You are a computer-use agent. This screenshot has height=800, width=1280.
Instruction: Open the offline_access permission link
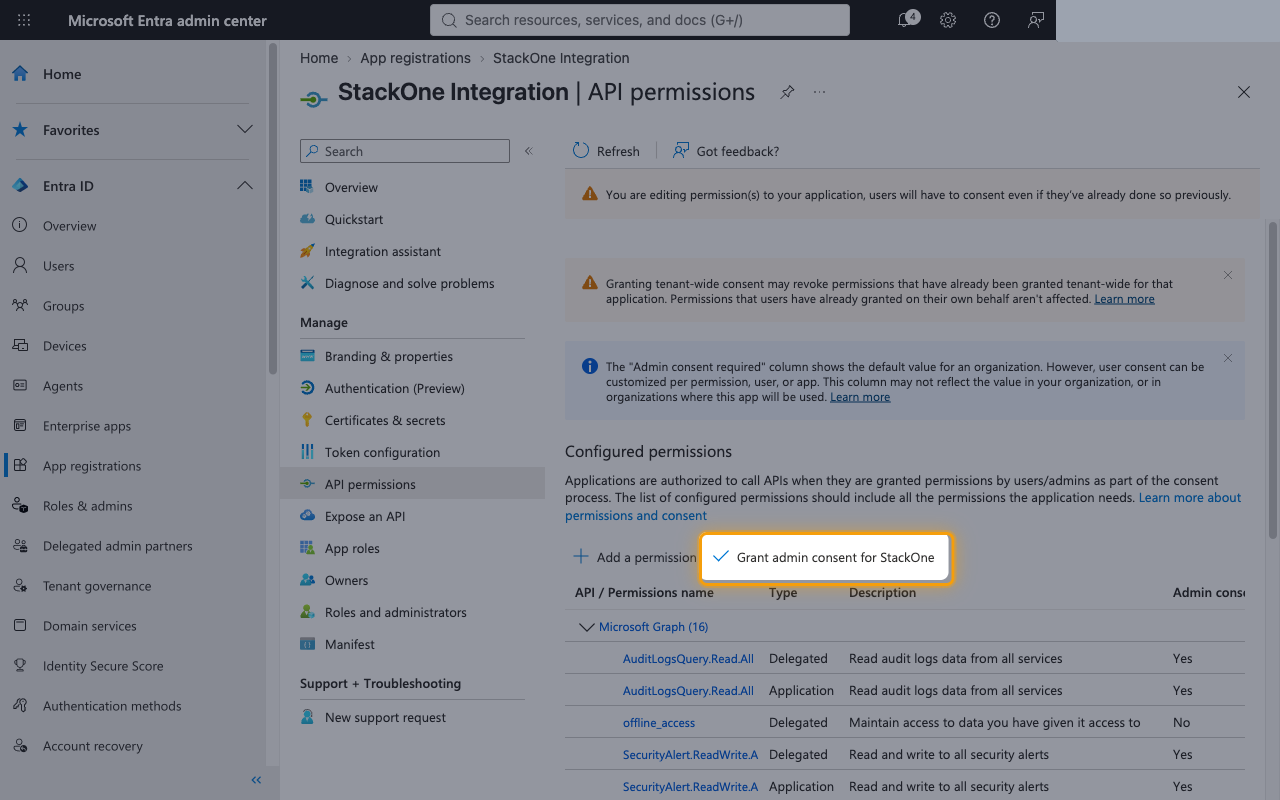659,723
